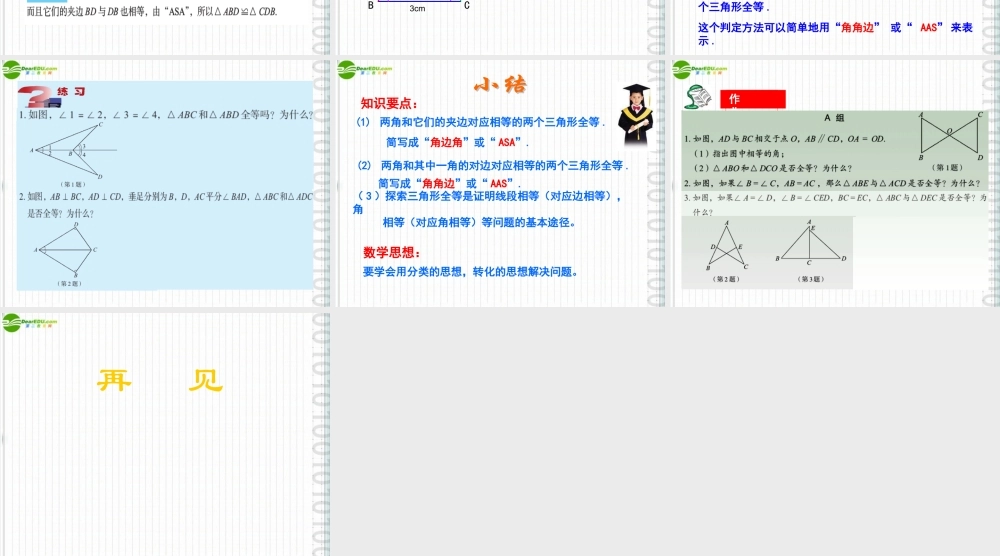Open the slide mentioning "角角边" 或 "AAS" 来表示

point(836,27)
